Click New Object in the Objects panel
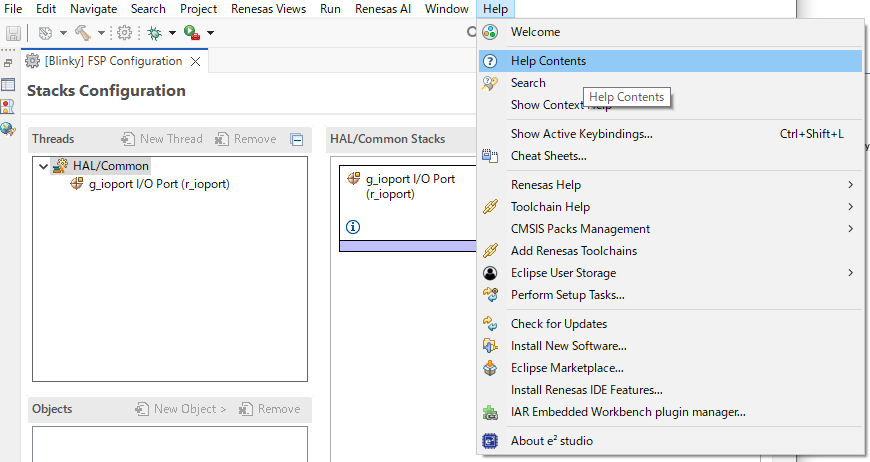The width and height of the screenshot is (870, 462). click(181, 409)
